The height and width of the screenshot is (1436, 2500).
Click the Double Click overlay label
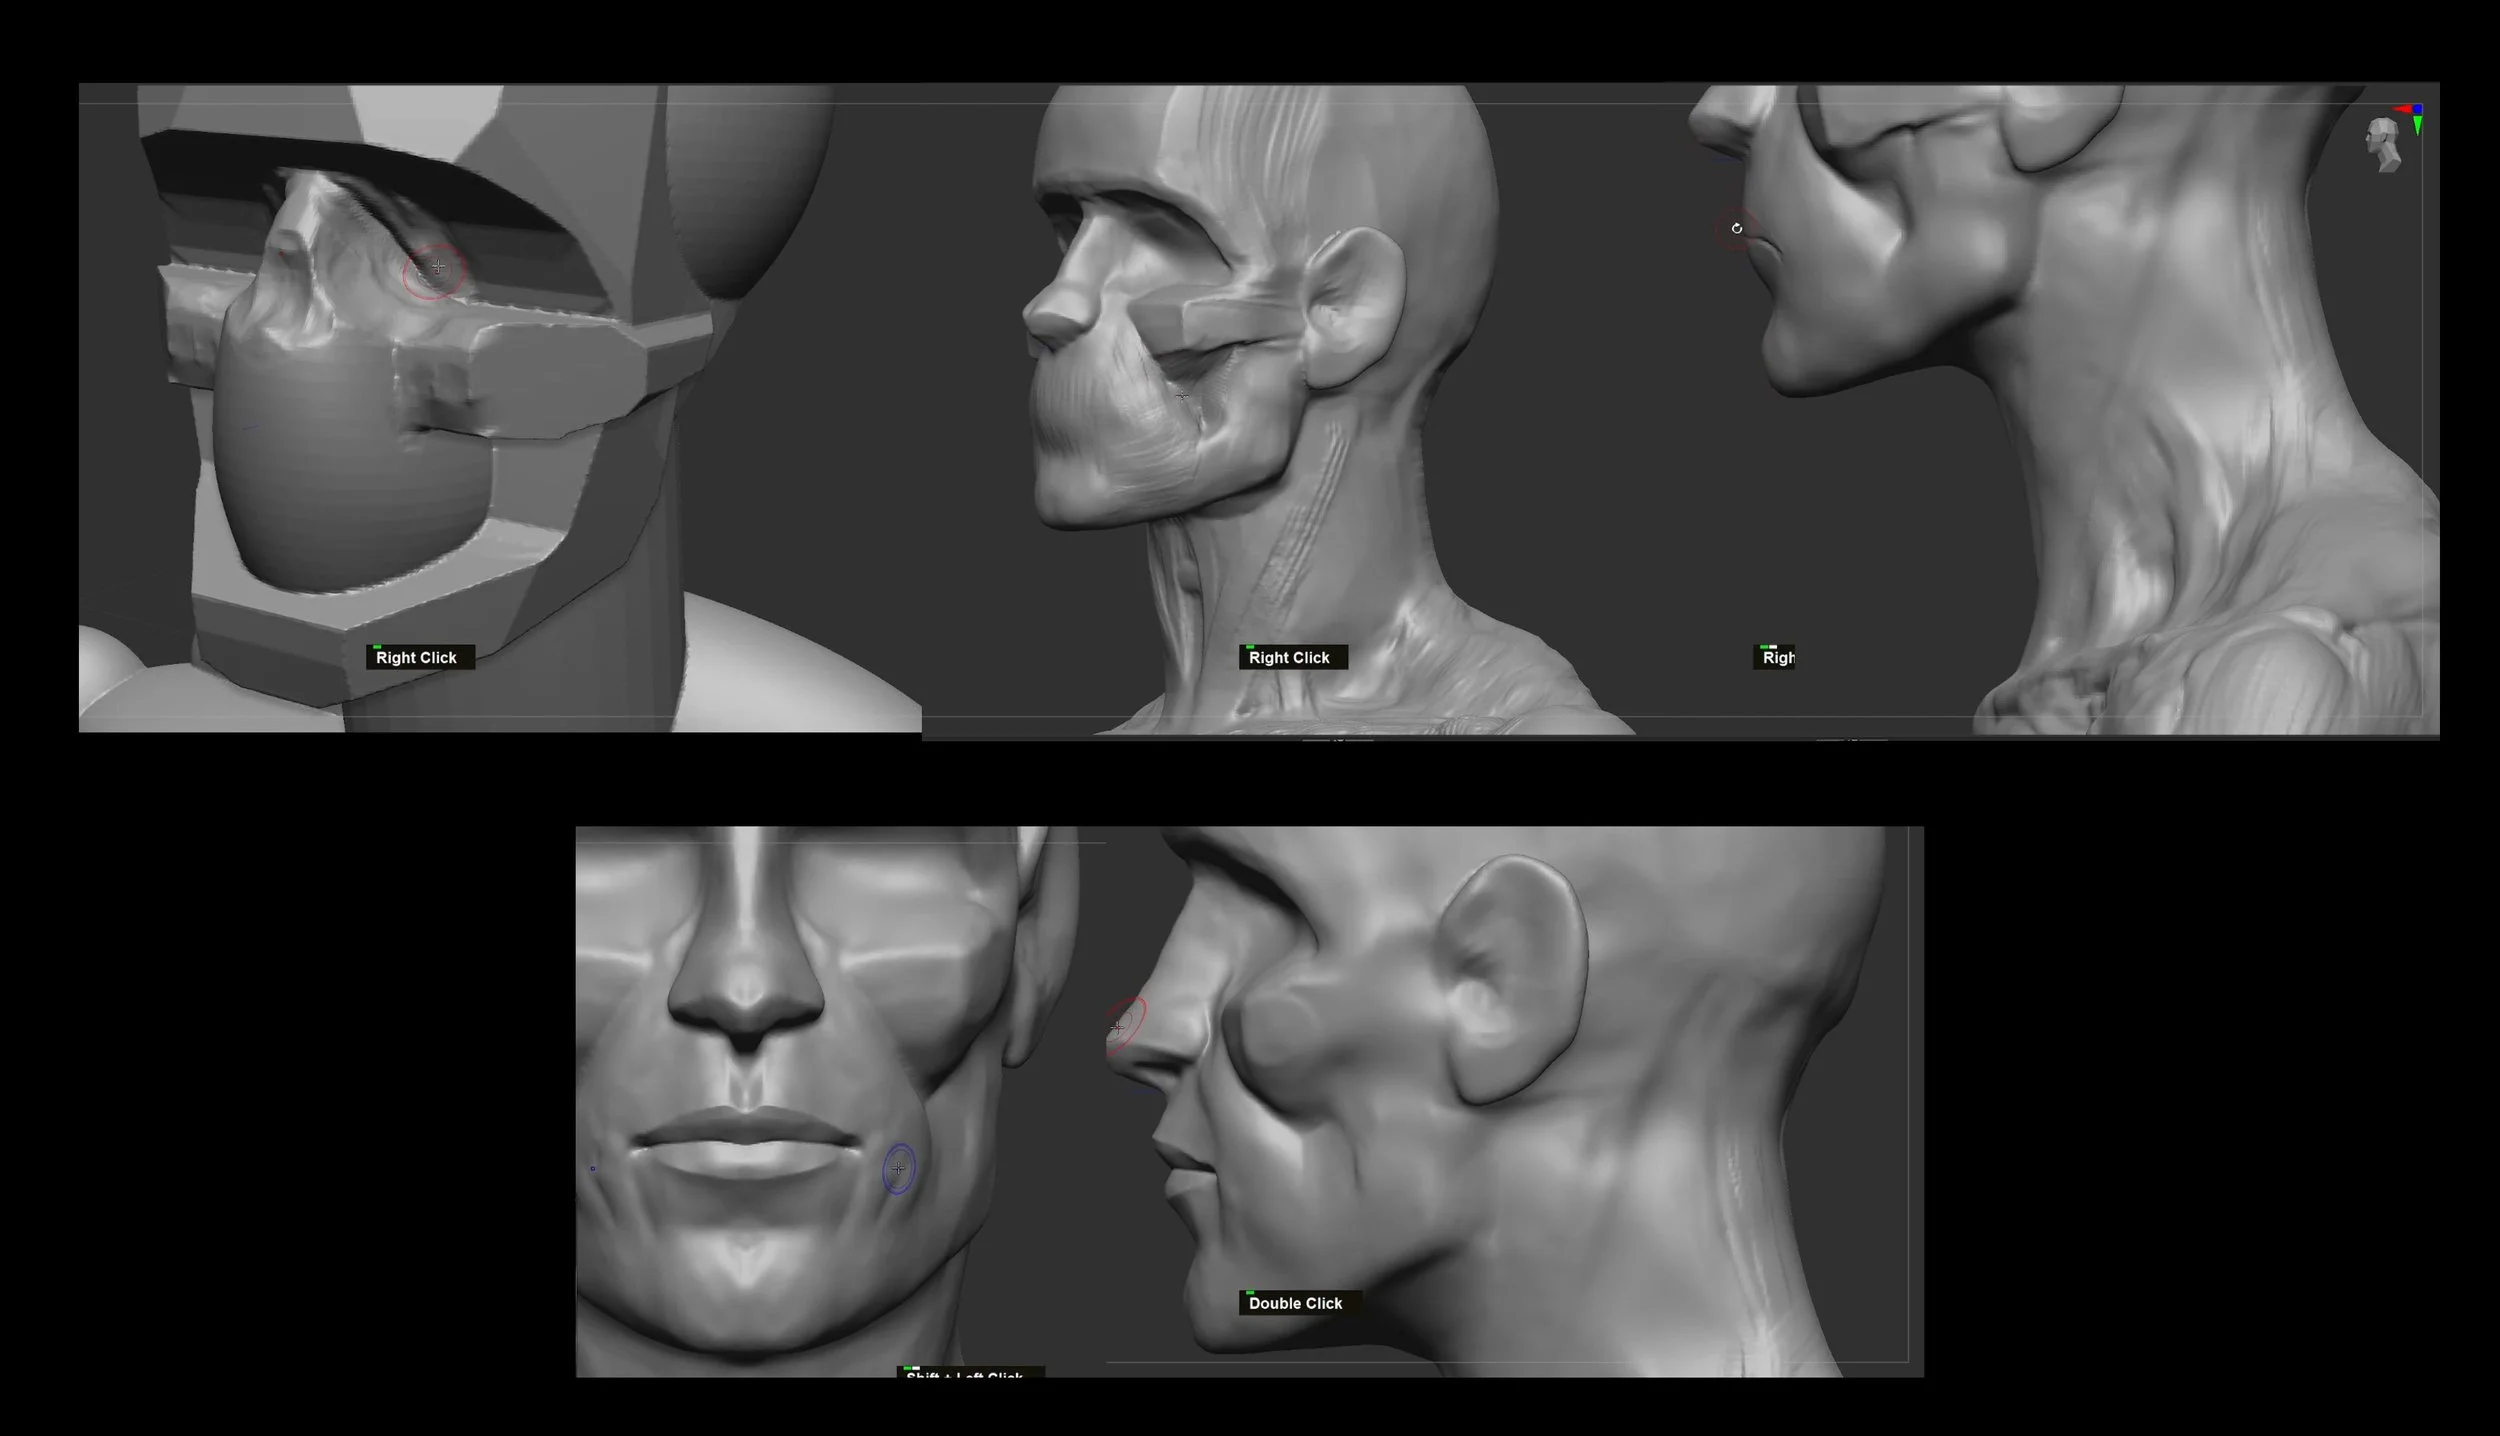click(1297, 1303)
